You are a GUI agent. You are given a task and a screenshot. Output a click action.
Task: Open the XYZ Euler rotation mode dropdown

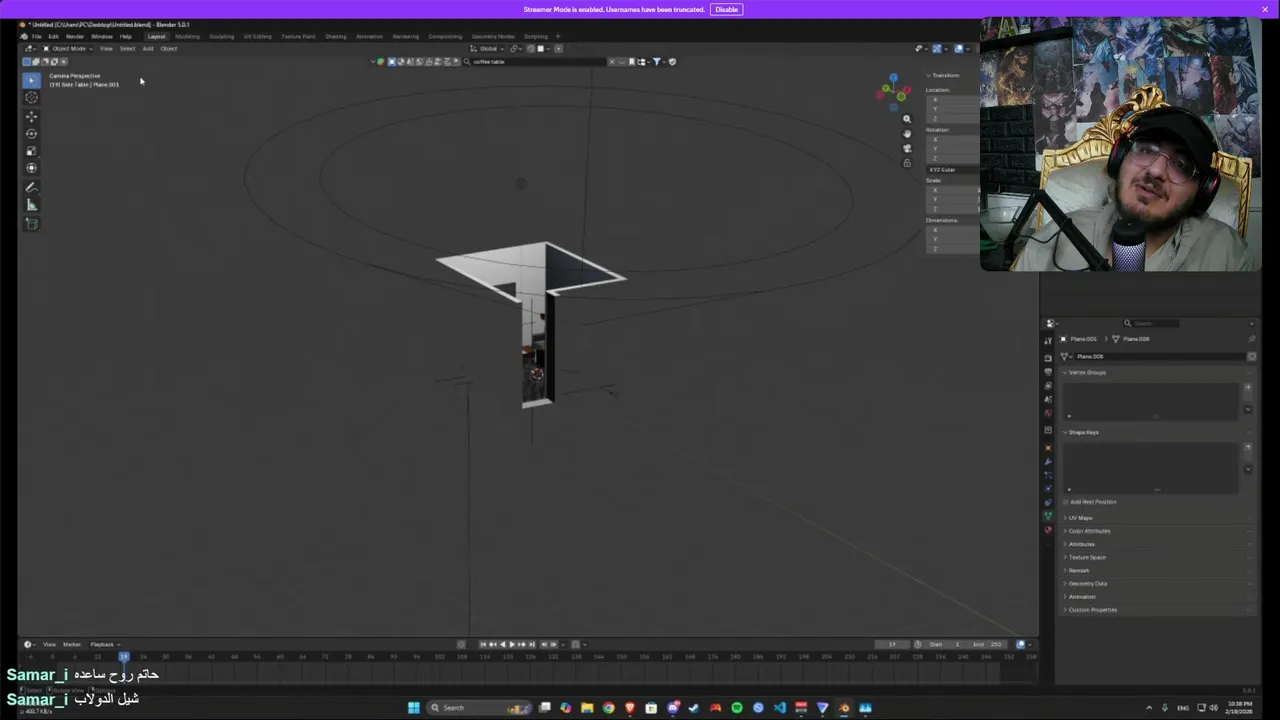(953, 170)
